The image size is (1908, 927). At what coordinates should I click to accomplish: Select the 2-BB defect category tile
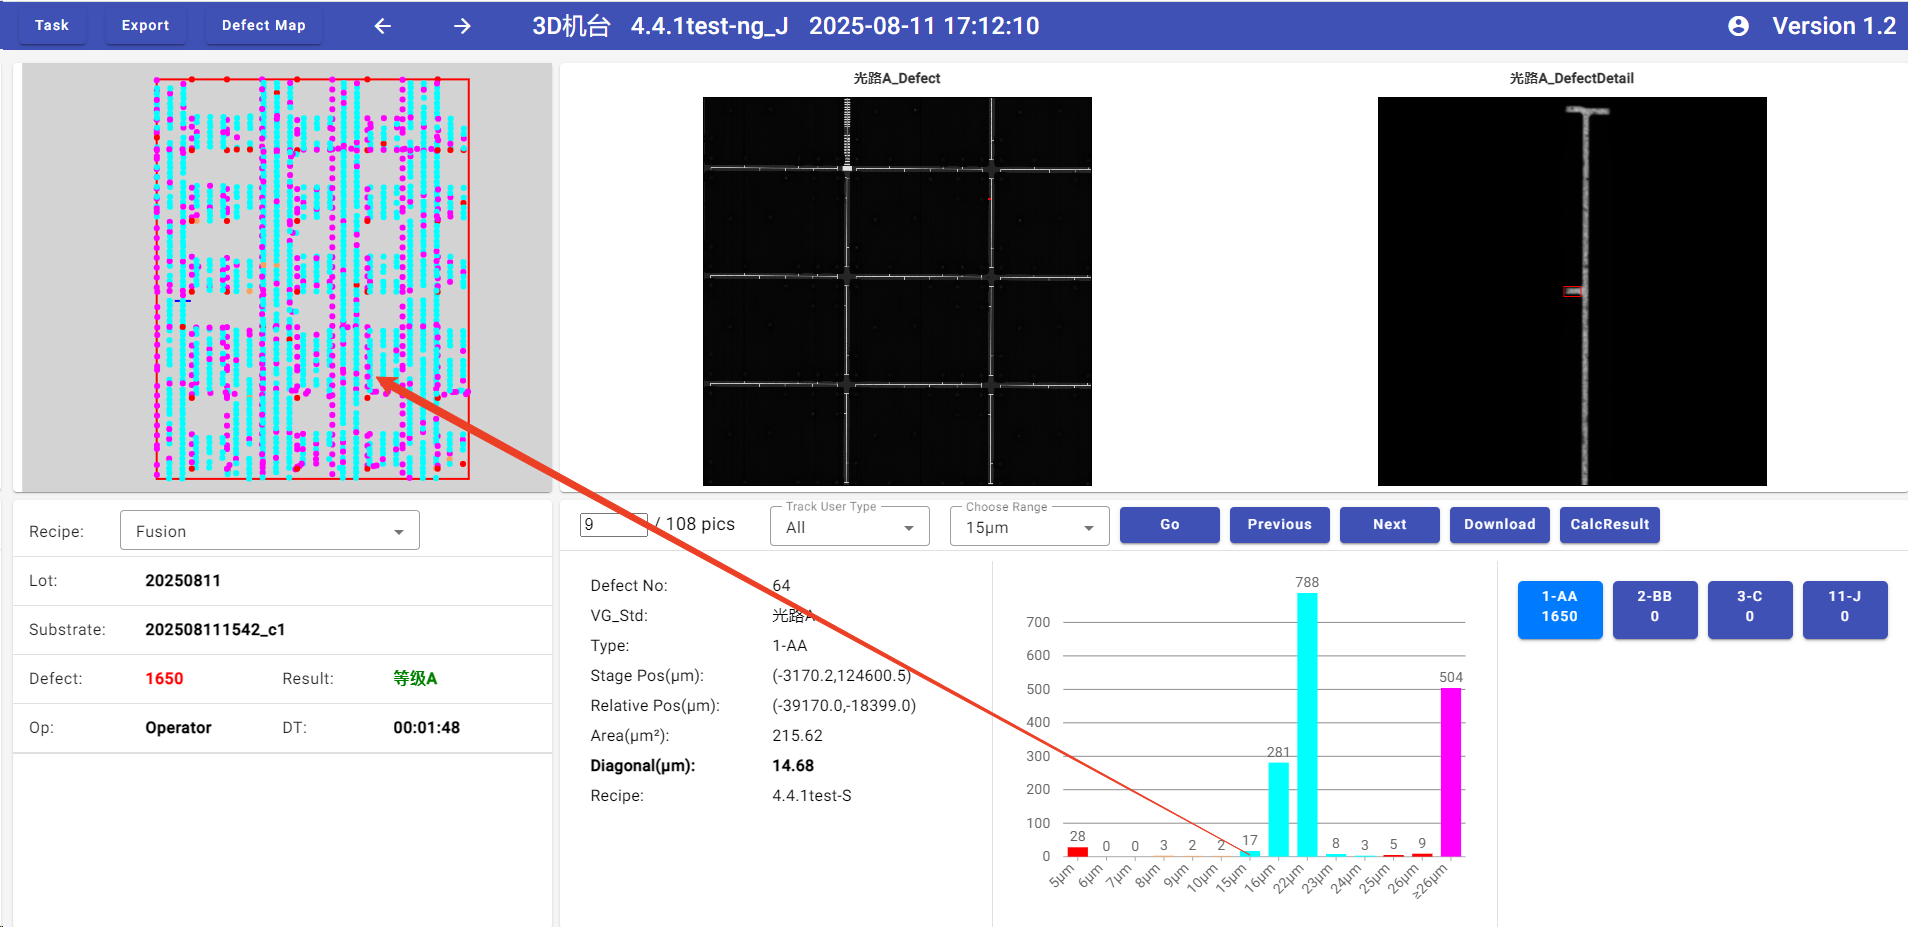1654,609
